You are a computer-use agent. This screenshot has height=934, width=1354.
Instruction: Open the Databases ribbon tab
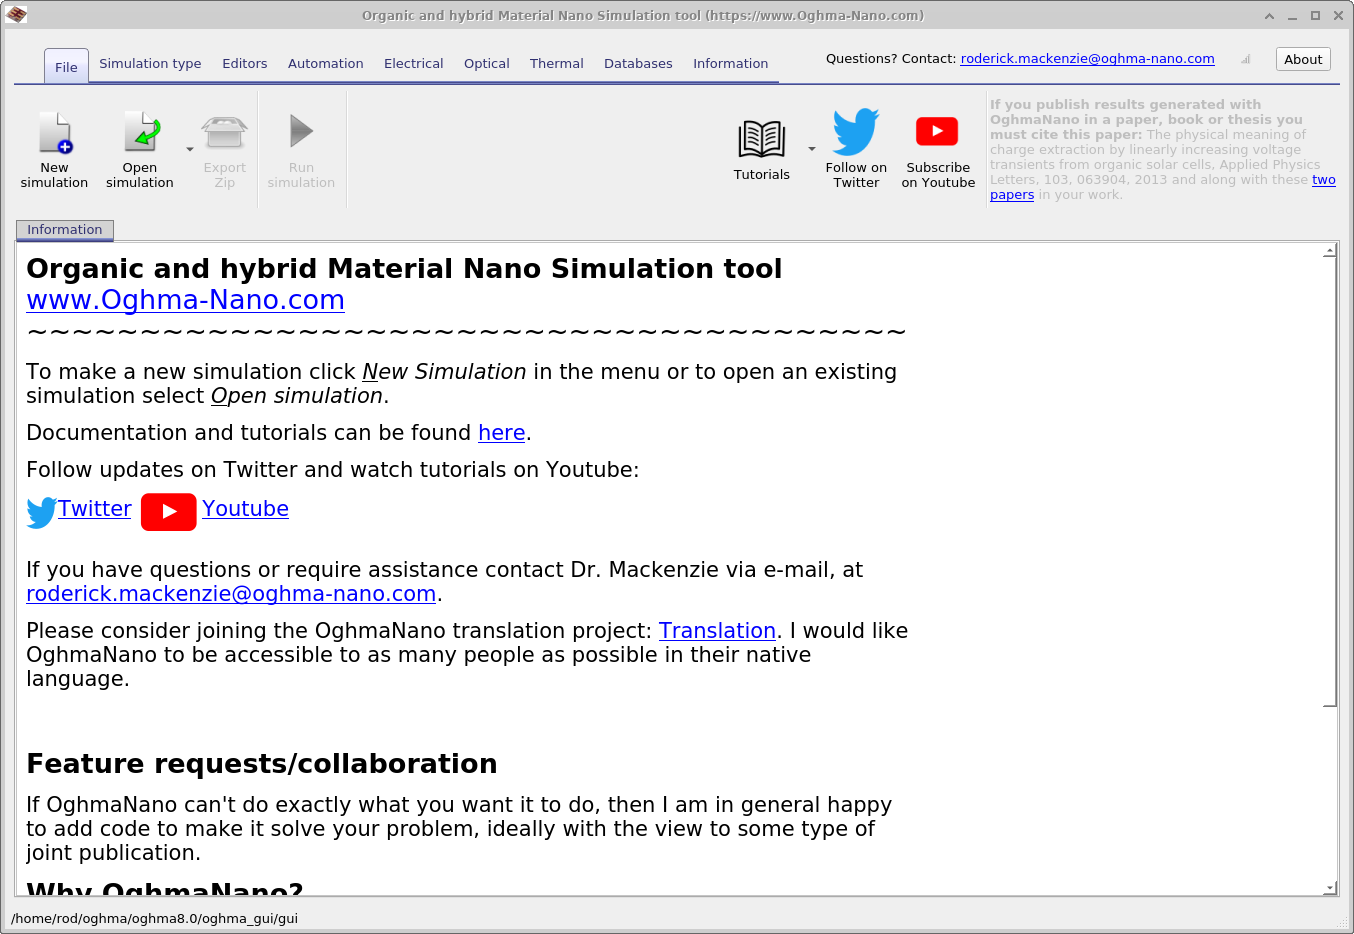coord(638,64)
